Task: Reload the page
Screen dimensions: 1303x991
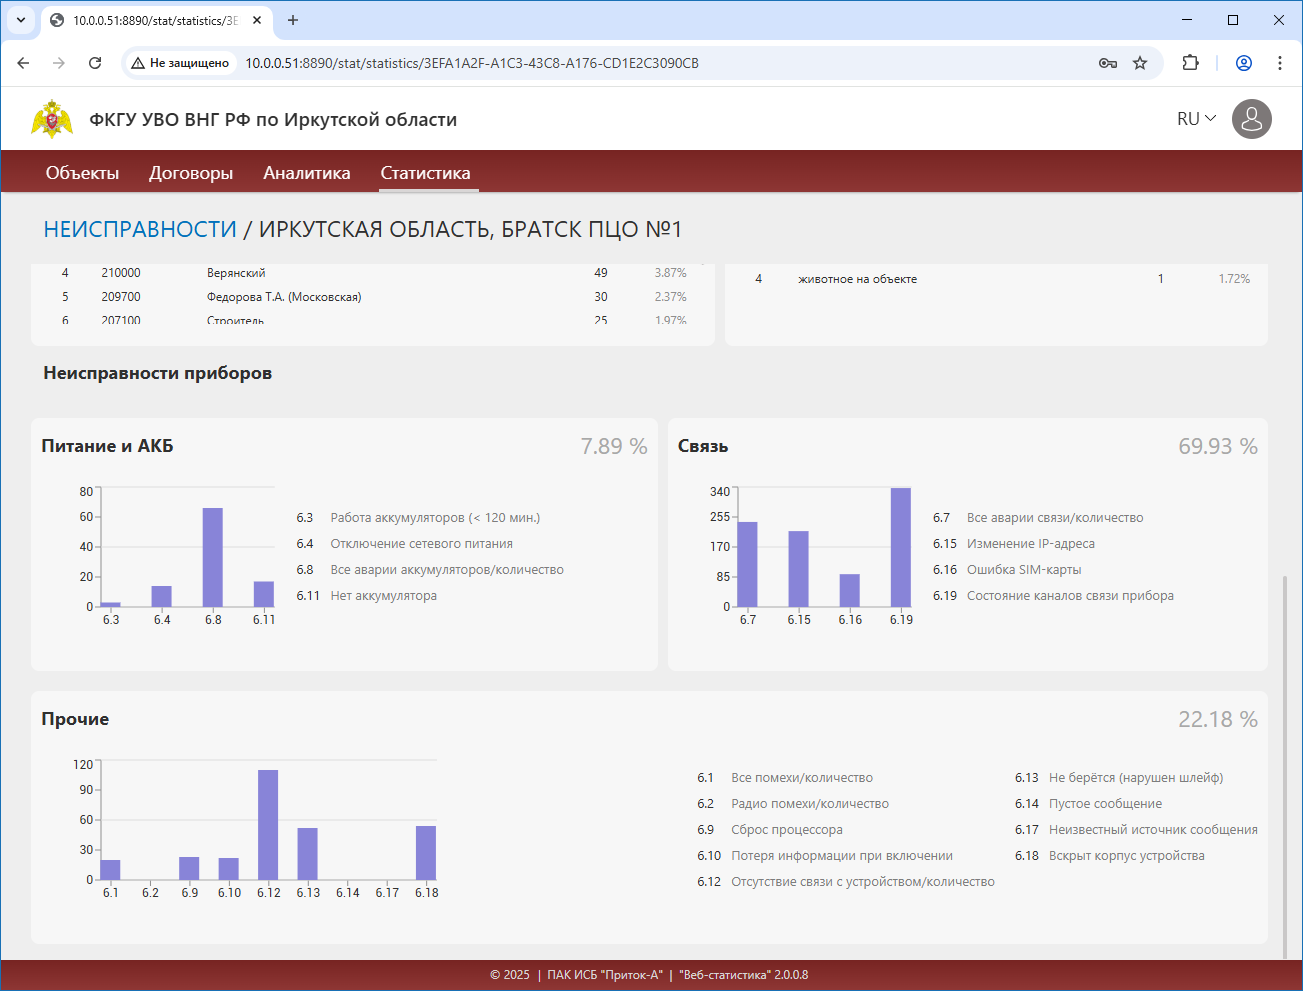Action: (95, 63)
